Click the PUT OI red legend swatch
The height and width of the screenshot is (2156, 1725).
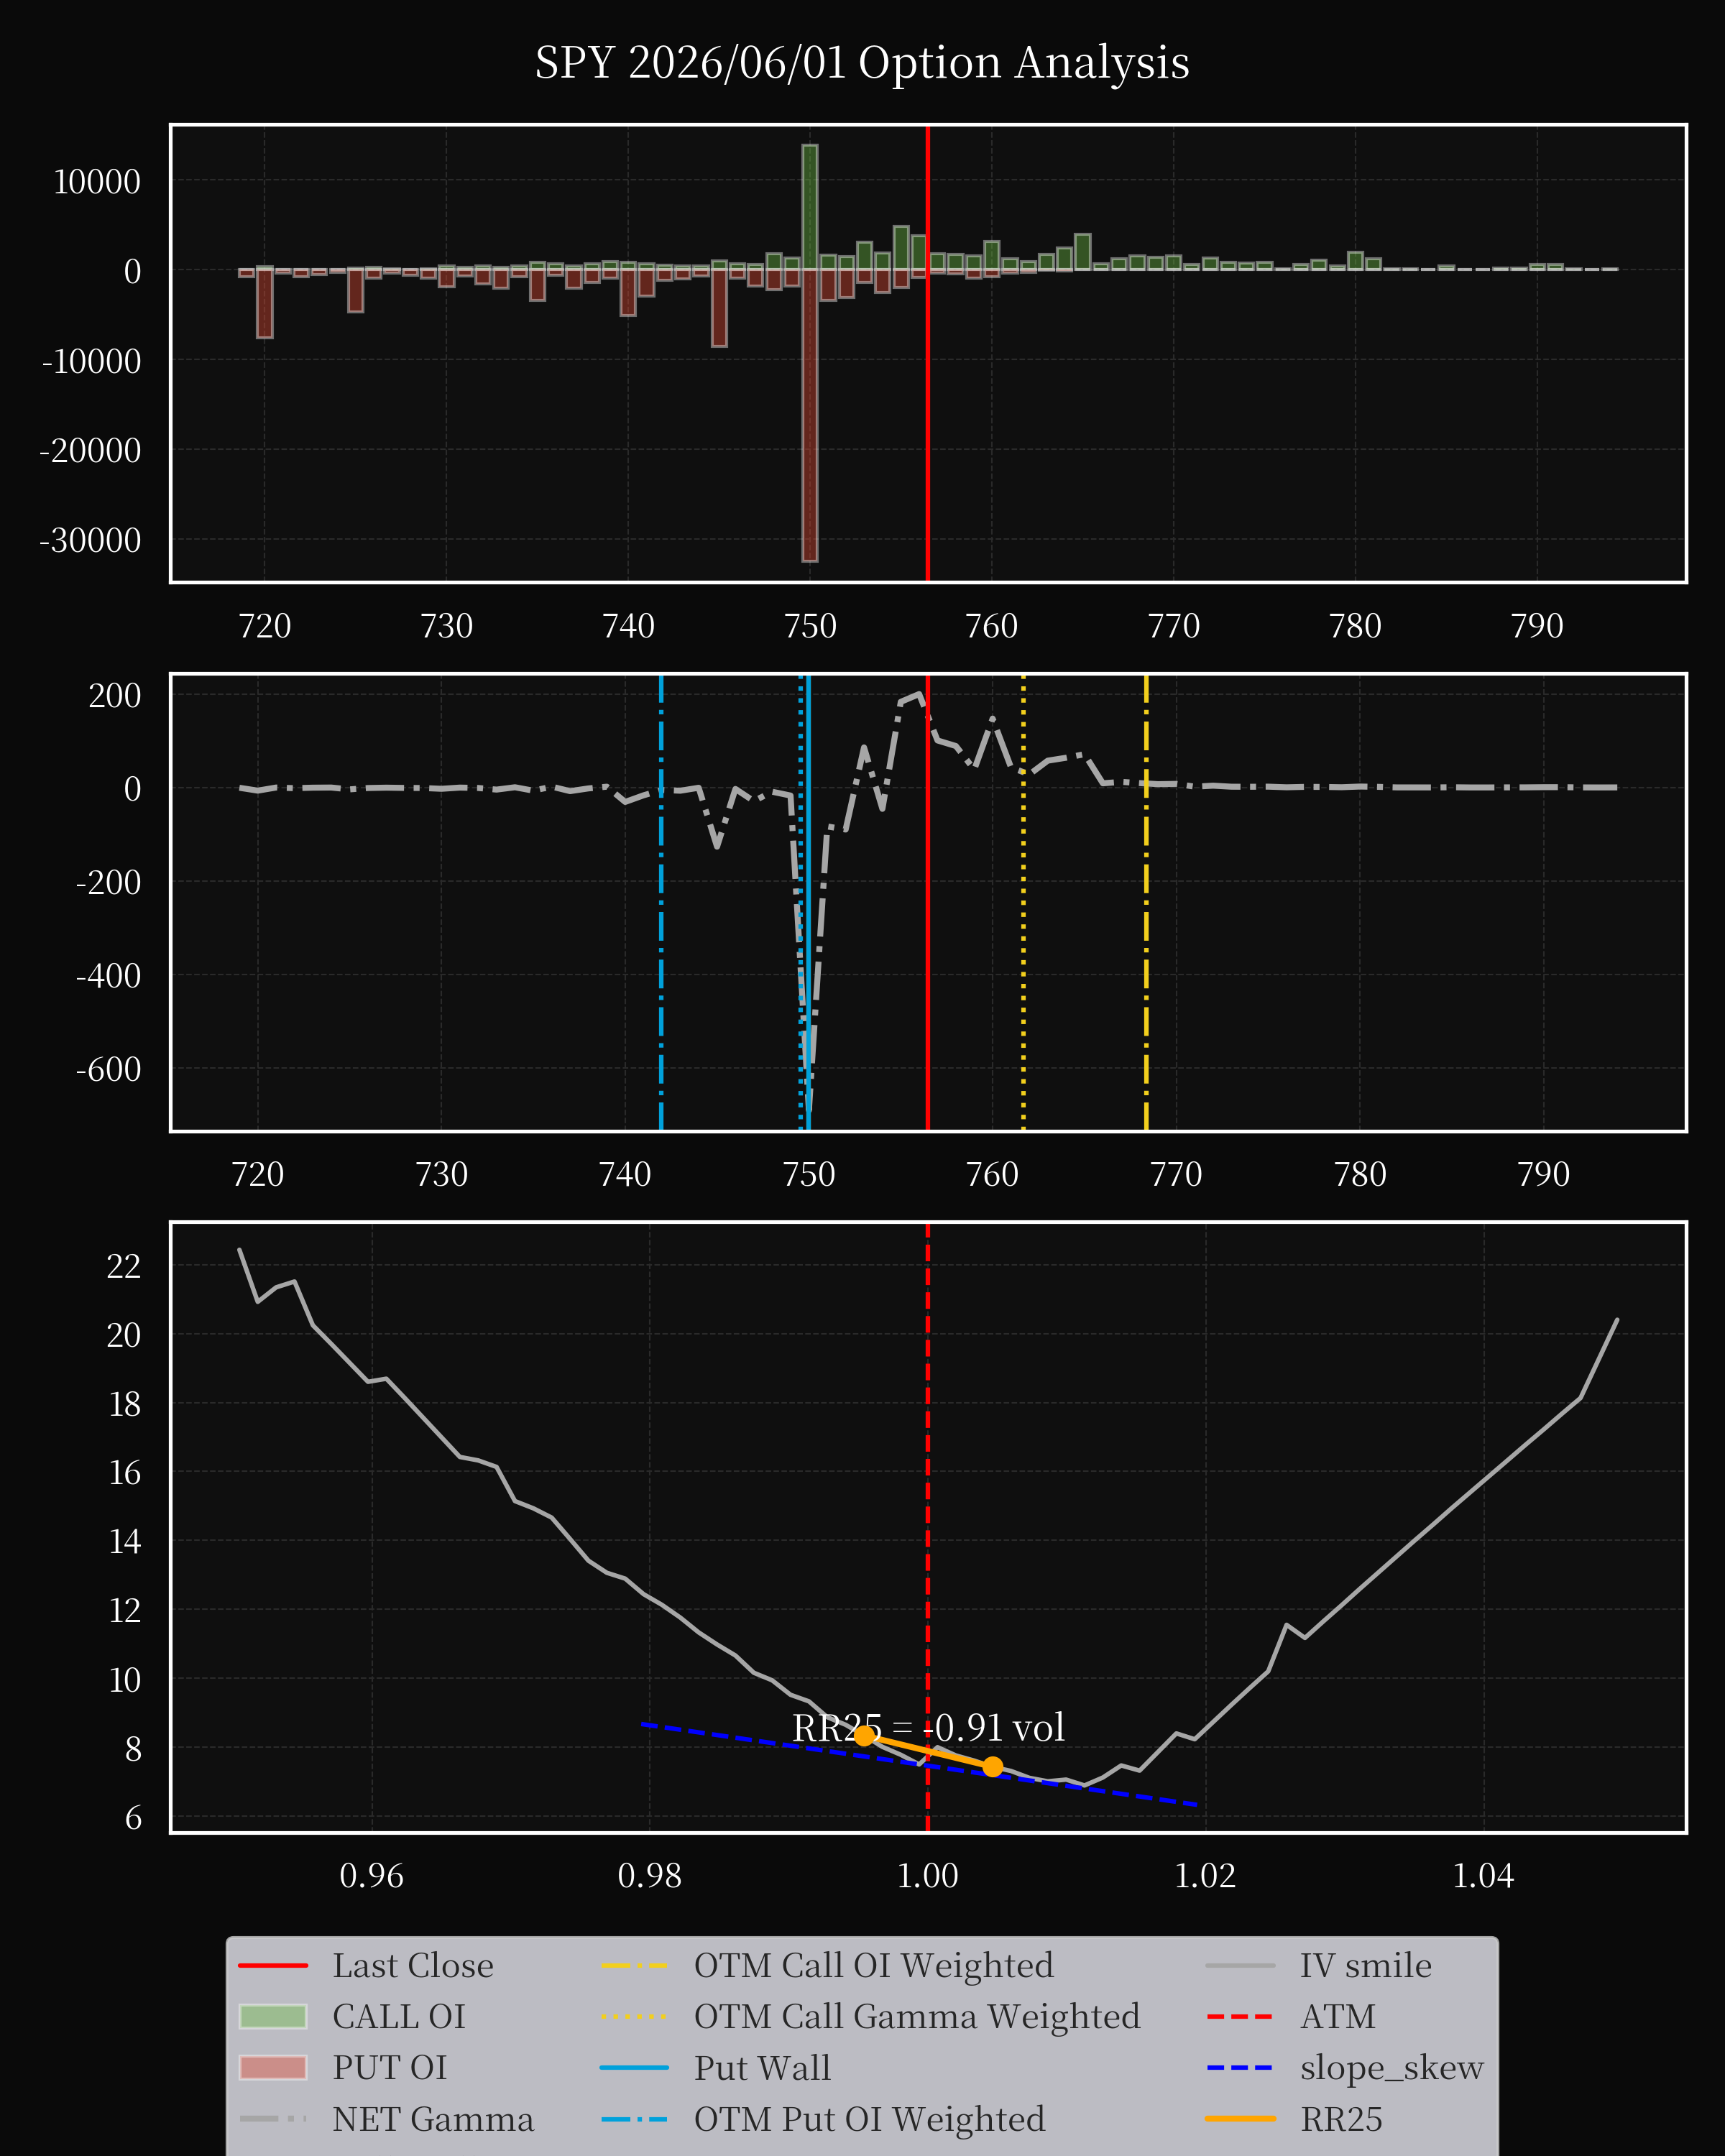(273, 2067)
